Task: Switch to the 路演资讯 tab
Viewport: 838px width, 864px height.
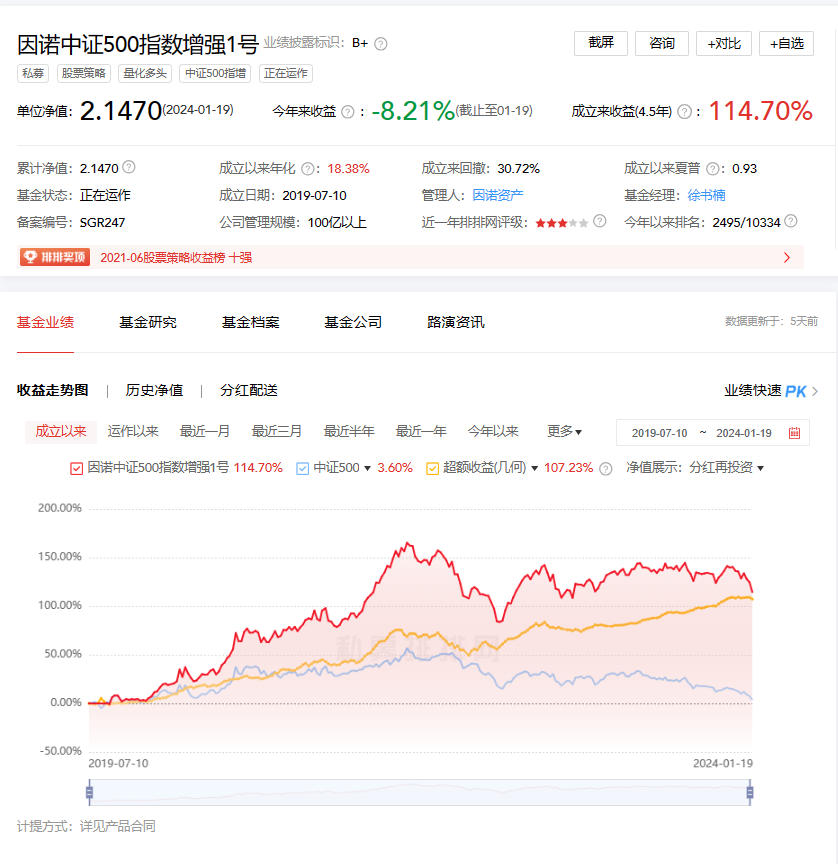Action: 456,322
